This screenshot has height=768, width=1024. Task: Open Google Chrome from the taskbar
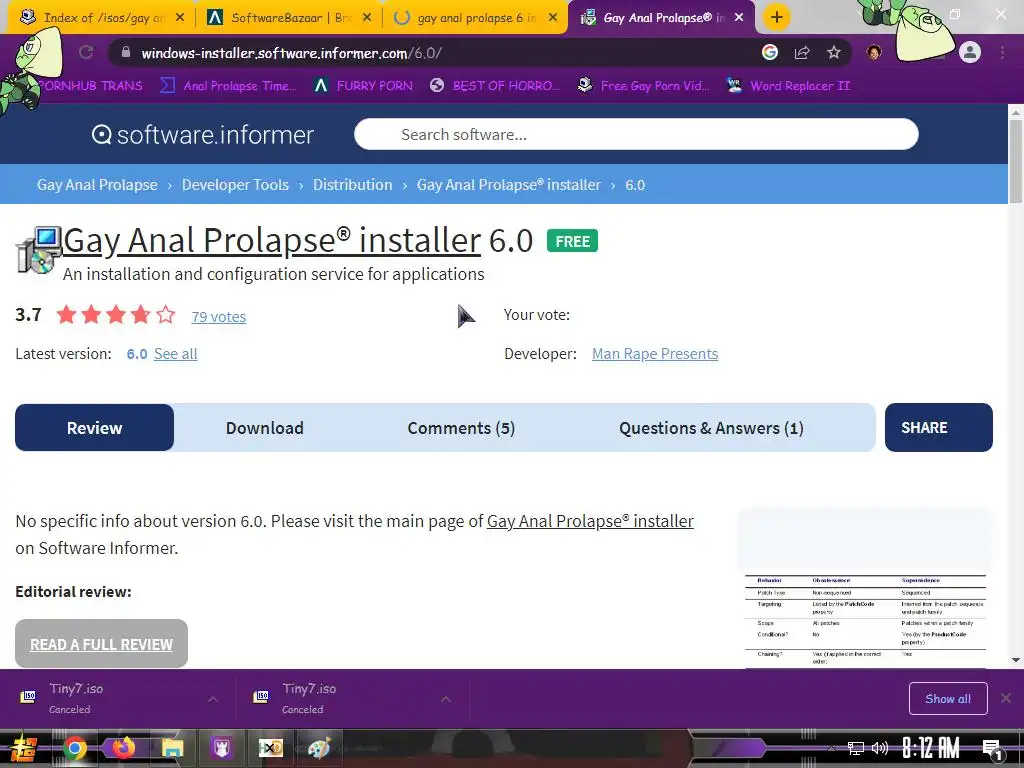74,748
